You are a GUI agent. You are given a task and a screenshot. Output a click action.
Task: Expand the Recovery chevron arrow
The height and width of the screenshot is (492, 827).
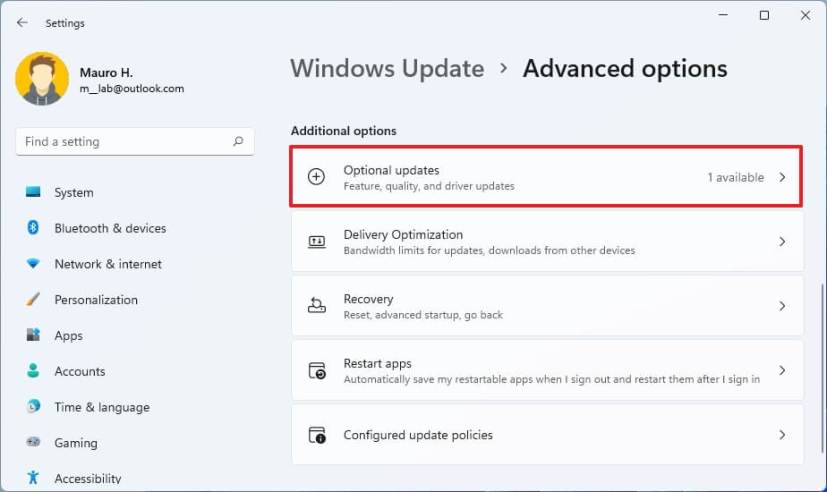[x=782, y=306]
